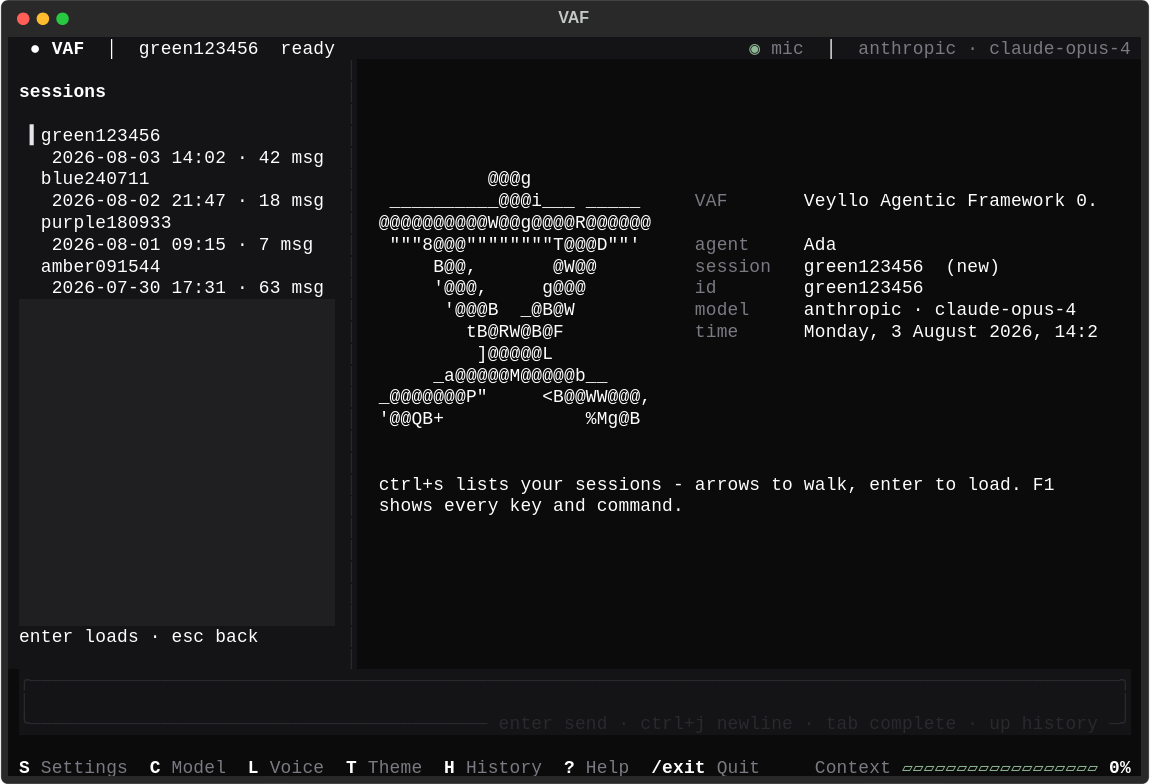Click '2026-08-02 21:47 · 18 msg' line
Screen dimensions: 1150x784
pos(188,201)
